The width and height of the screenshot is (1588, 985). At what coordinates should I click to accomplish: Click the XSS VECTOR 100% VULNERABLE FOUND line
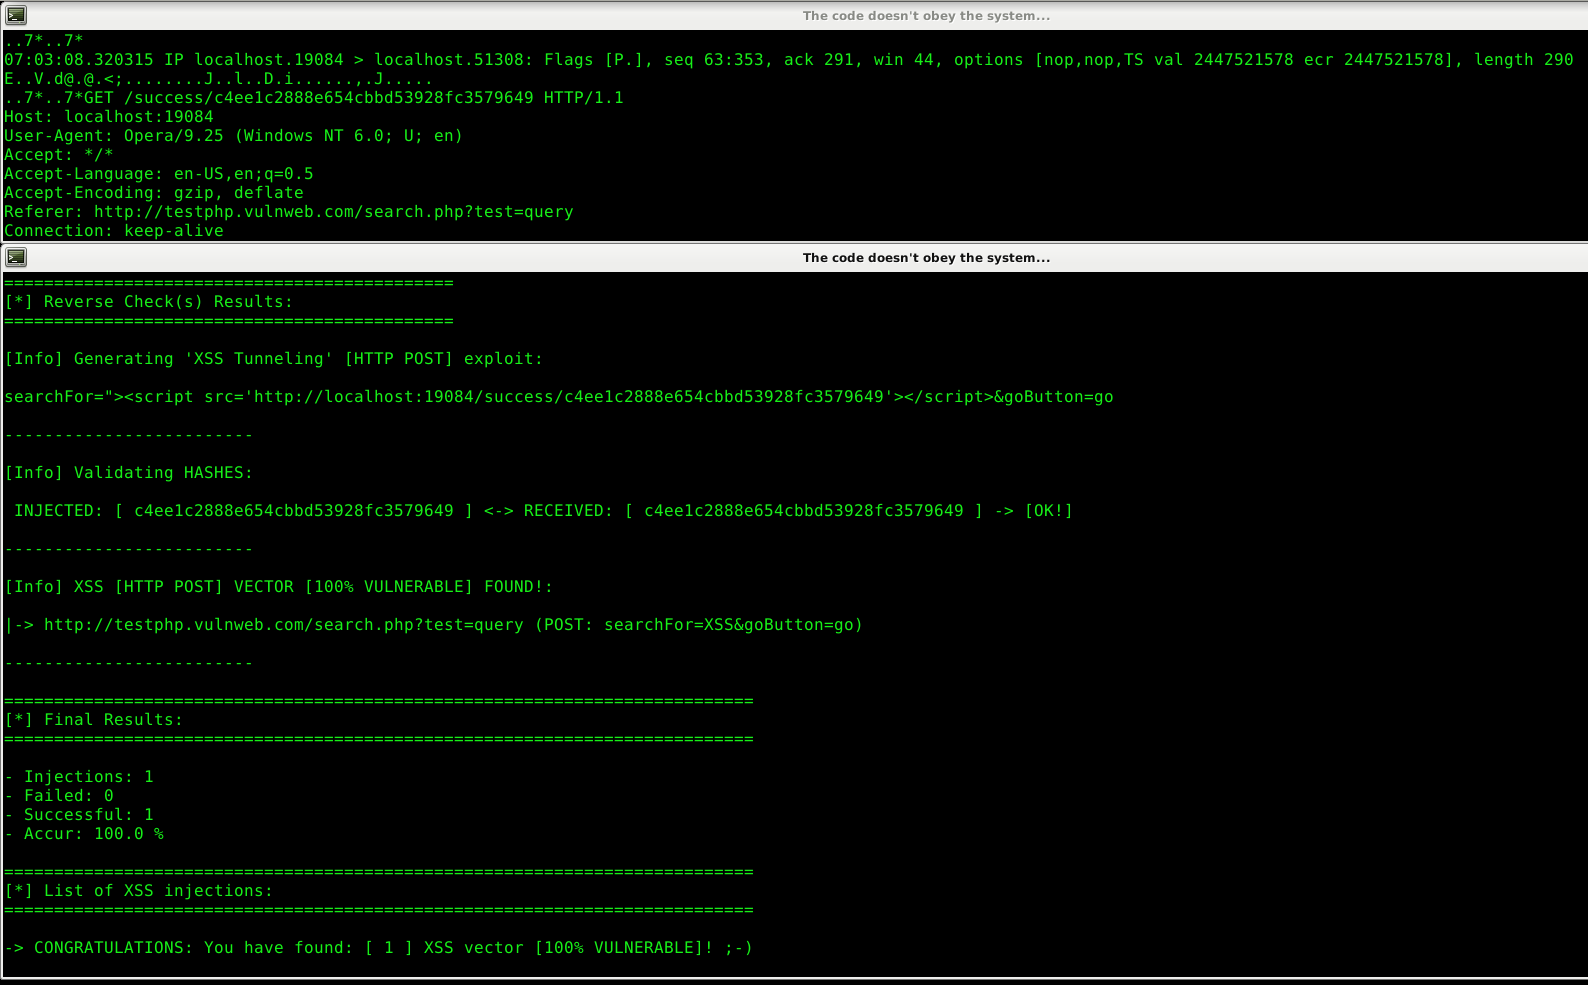click(x=279, y=587)
